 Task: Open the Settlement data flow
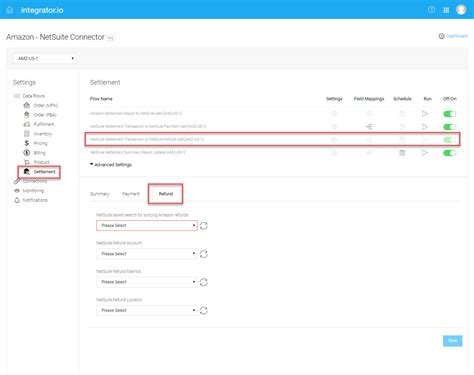point(39,172)
